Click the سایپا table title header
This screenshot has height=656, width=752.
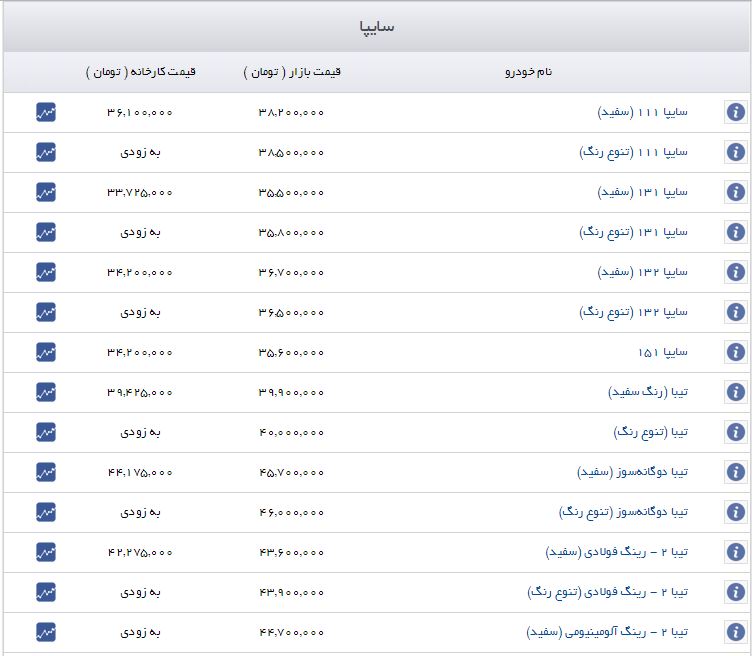376,26
